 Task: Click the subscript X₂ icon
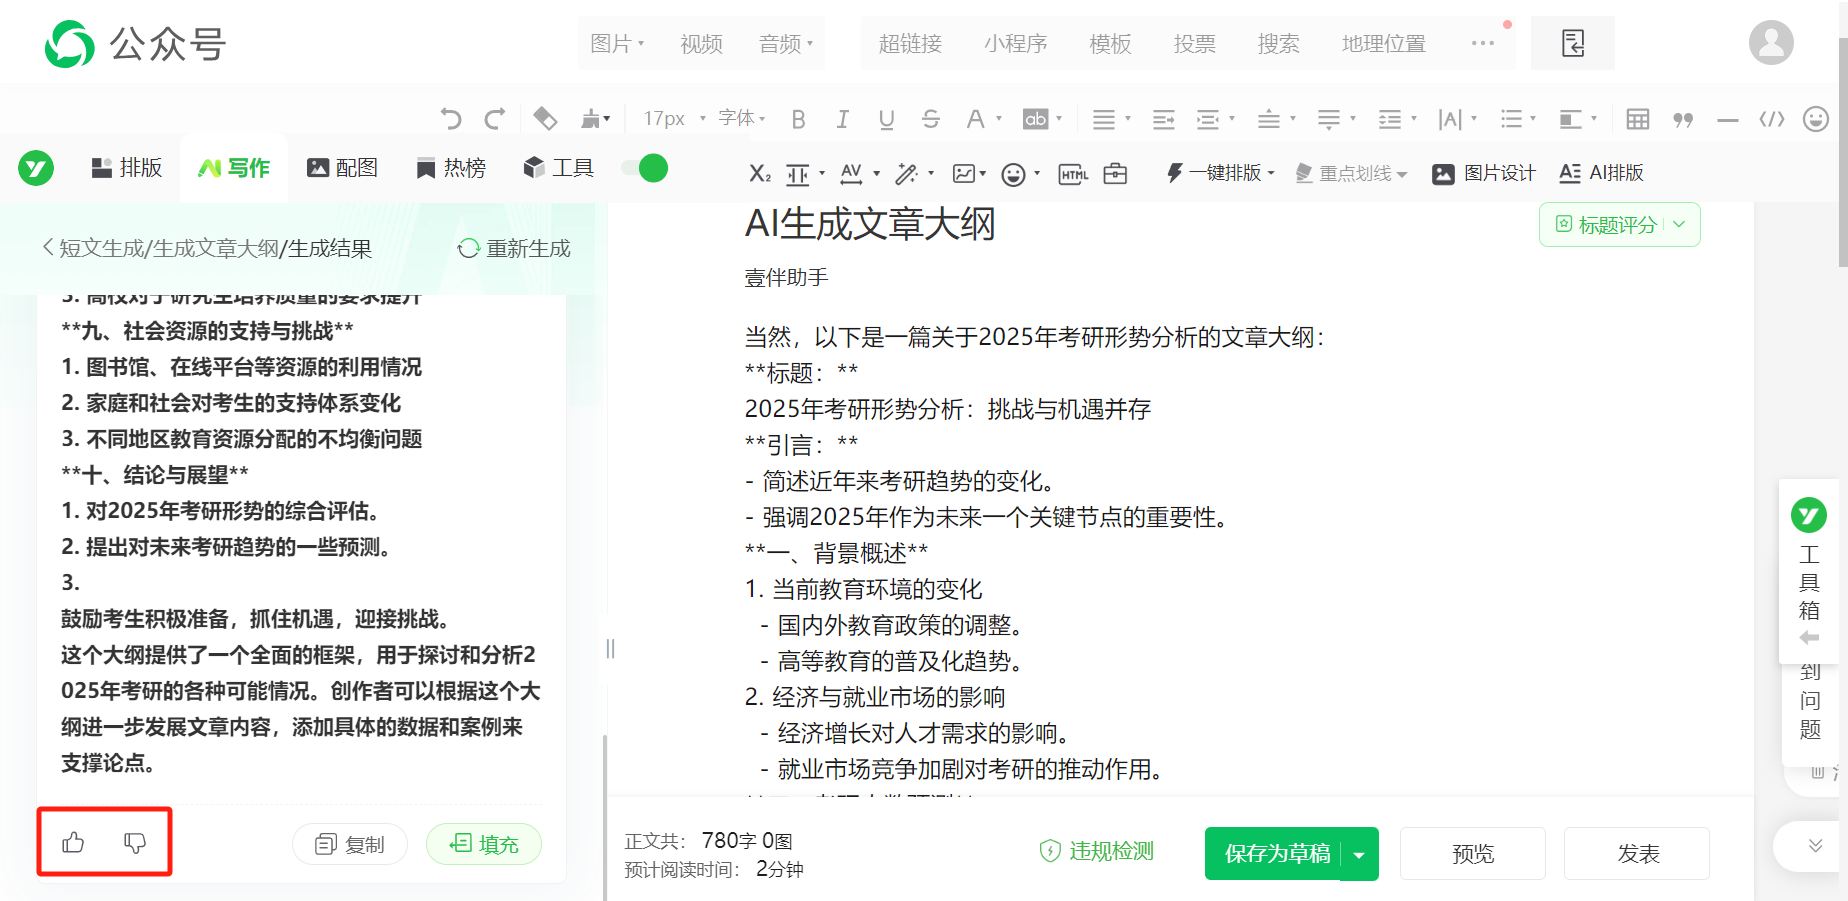point(760,173)
